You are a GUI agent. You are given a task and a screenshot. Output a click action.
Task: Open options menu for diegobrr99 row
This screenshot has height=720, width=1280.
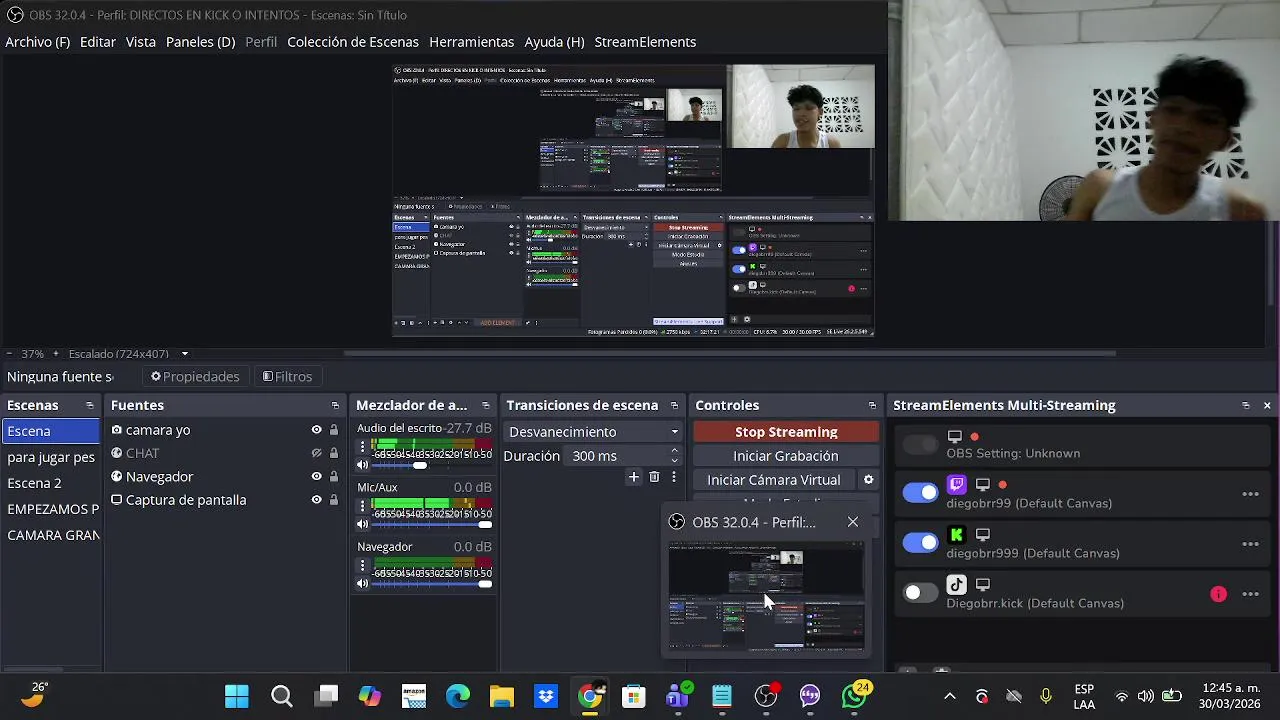point(1250,494)
